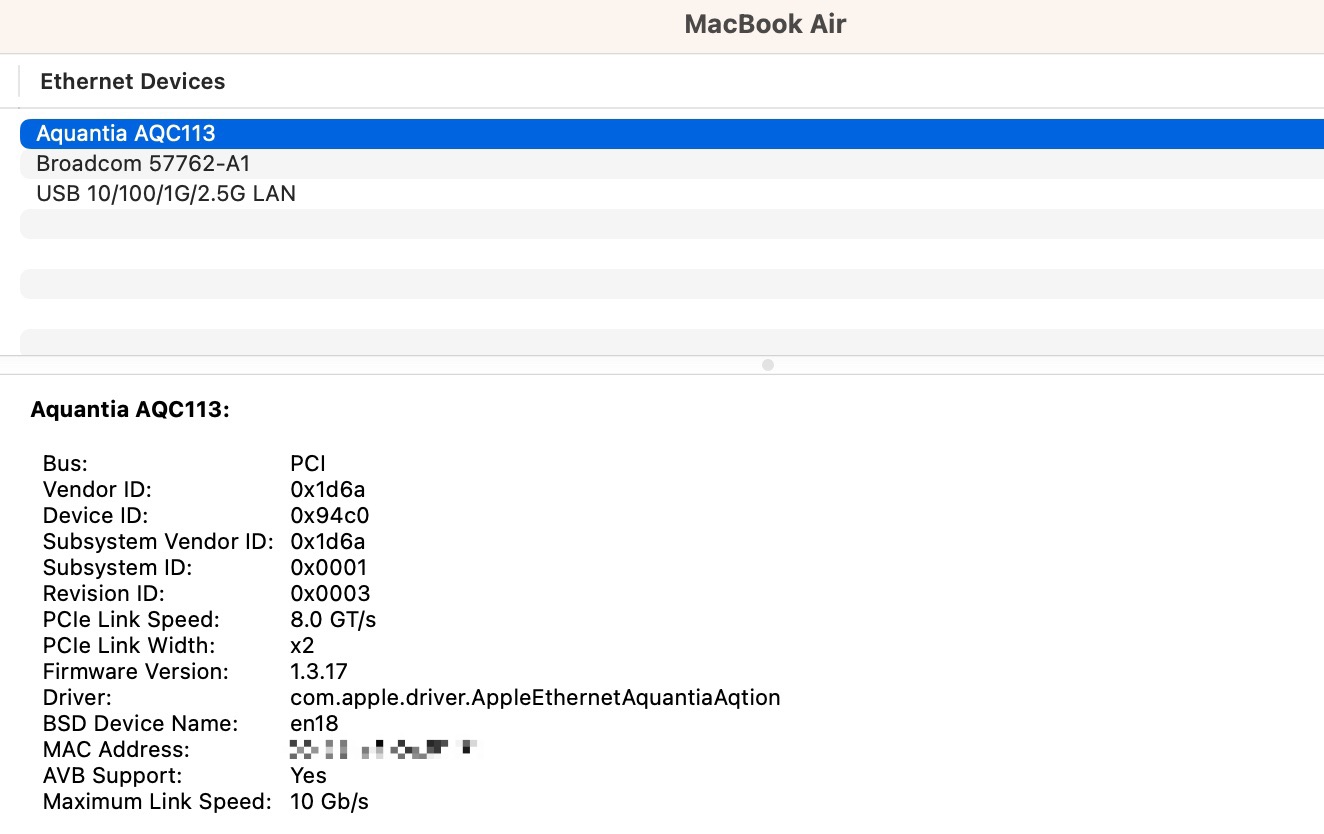
Task: Click the Bus value PCI
Action: pyautogui.click(x=308, y=464)
